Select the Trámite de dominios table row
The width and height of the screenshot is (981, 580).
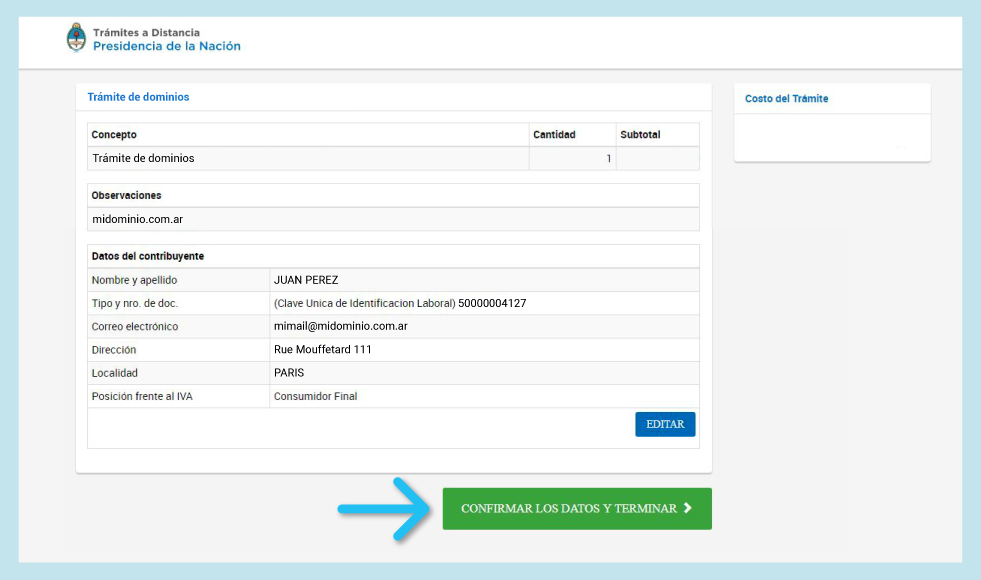pyautogui.click(x=143, y=158)
